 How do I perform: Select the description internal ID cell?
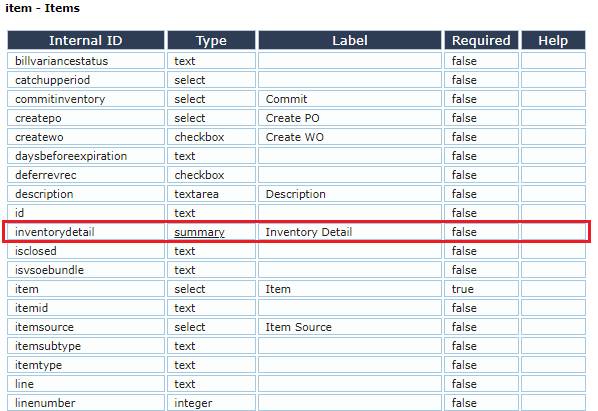click(86, 194)
